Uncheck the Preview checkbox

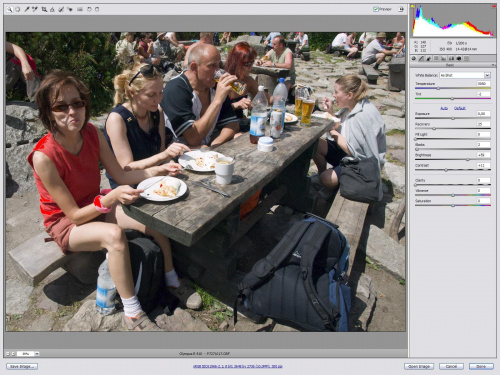click(376, 9)
